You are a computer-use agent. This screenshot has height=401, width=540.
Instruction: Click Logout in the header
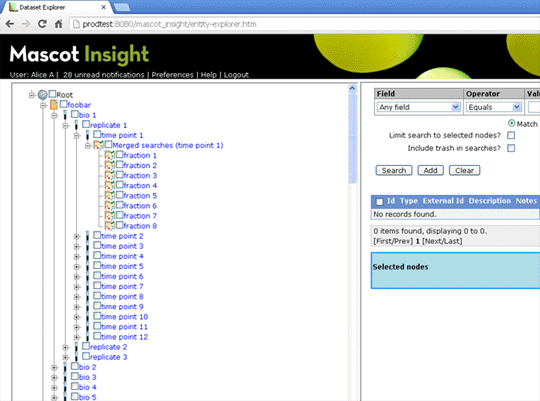tap(236, 75)
